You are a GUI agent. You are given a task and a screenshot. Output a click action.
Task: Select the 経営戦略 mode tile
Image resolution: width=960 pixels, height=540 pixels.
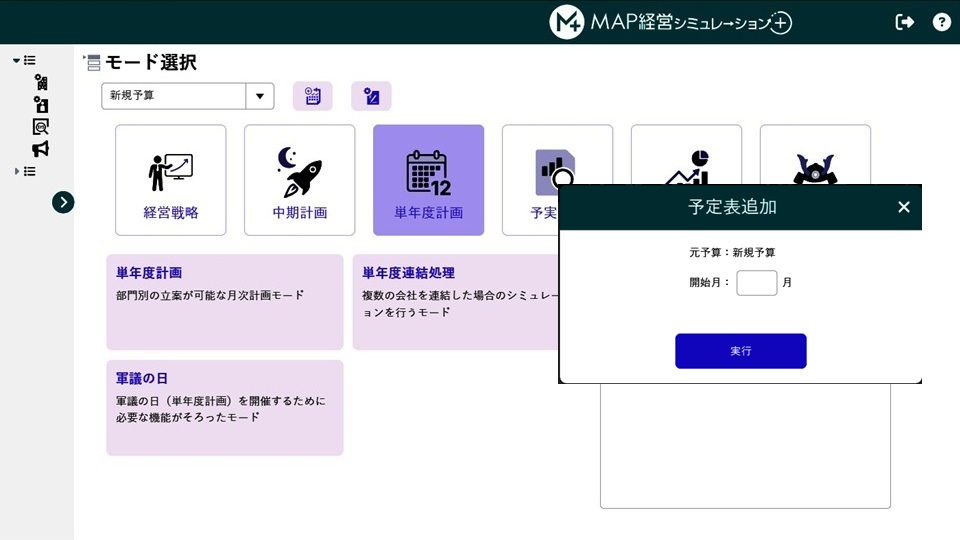coord(171,180)
